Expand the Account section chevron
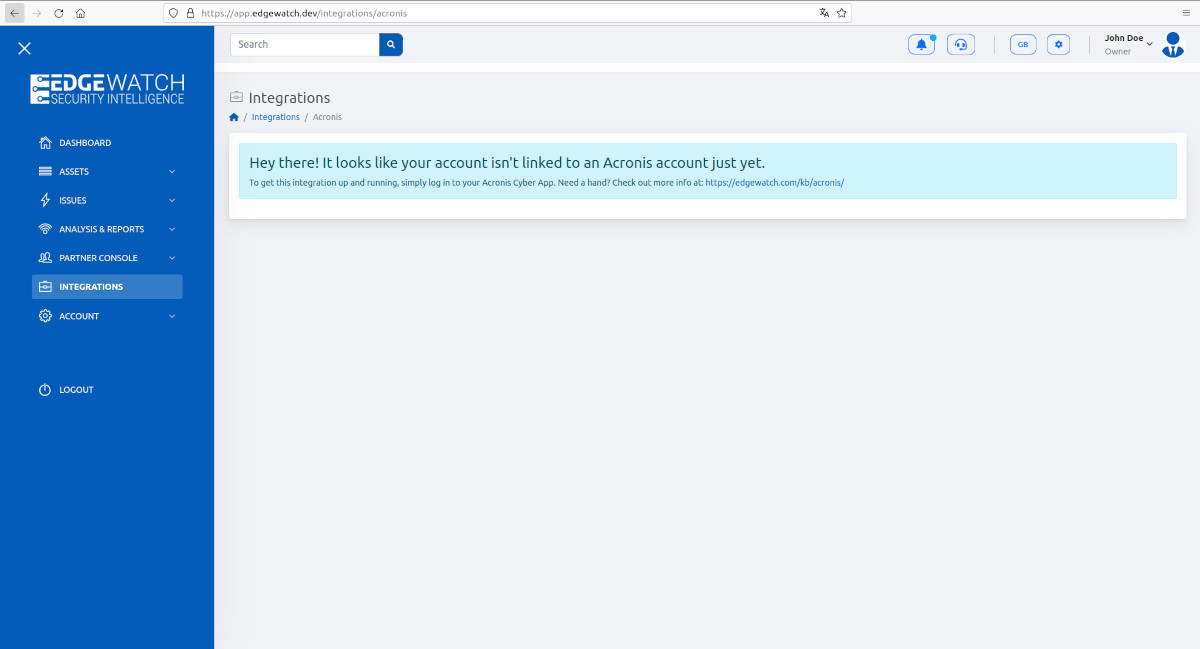This screenshot has height=649, width=1200. pyautogui.click(x=171, y=315)
